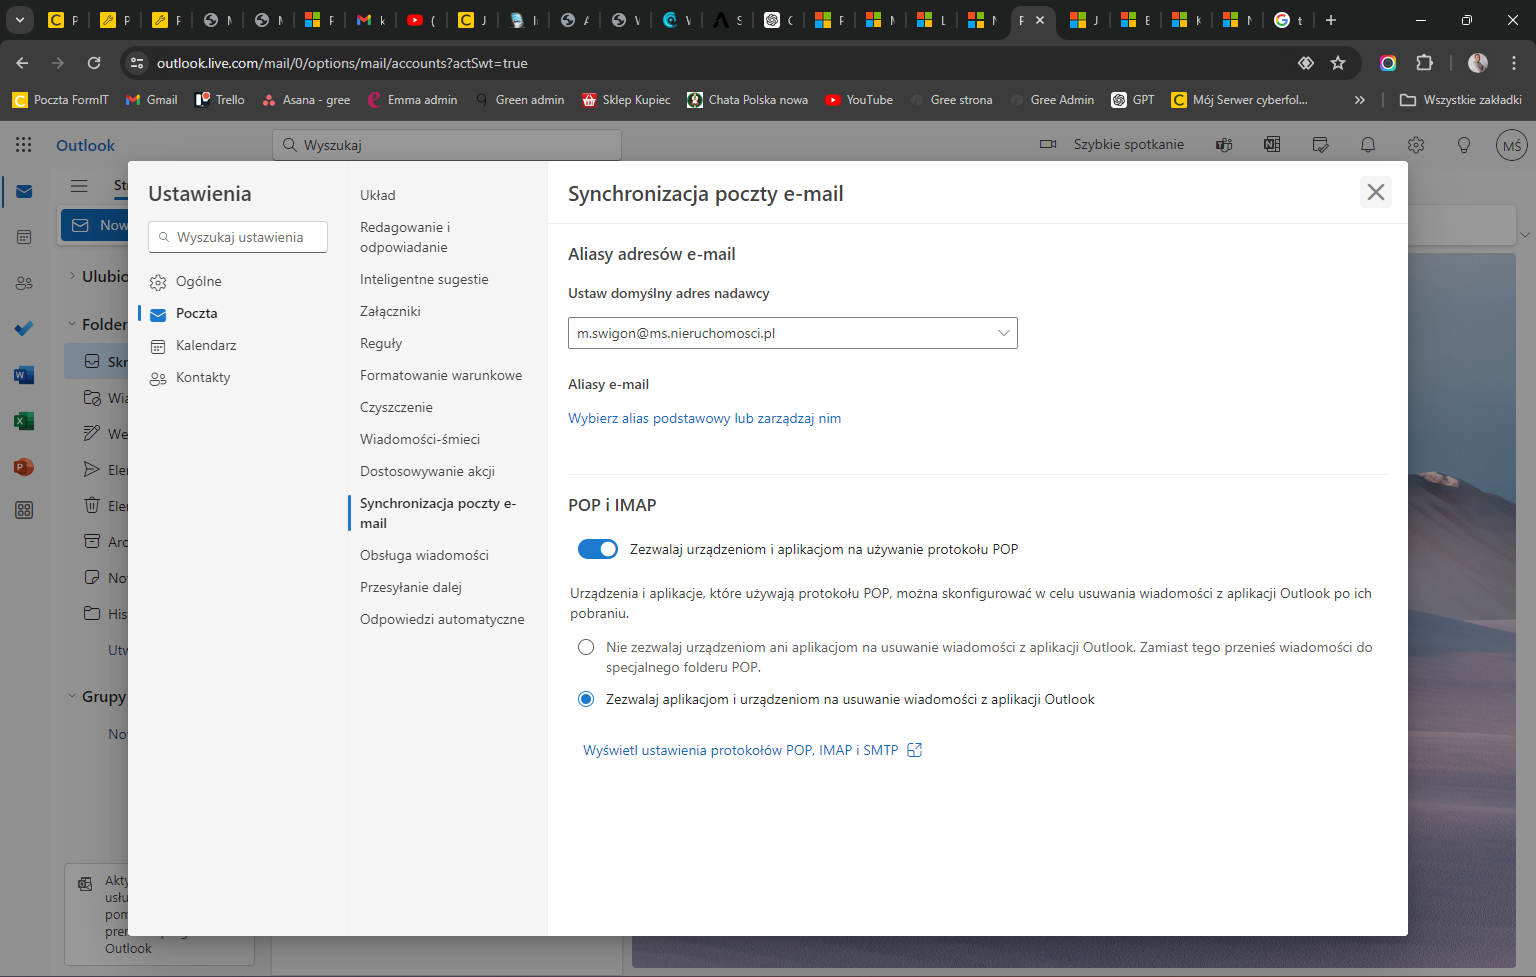Open the Calendar icon in the left sidebar
Viewport: 1536px width, 977px height.
pos(24,237)
